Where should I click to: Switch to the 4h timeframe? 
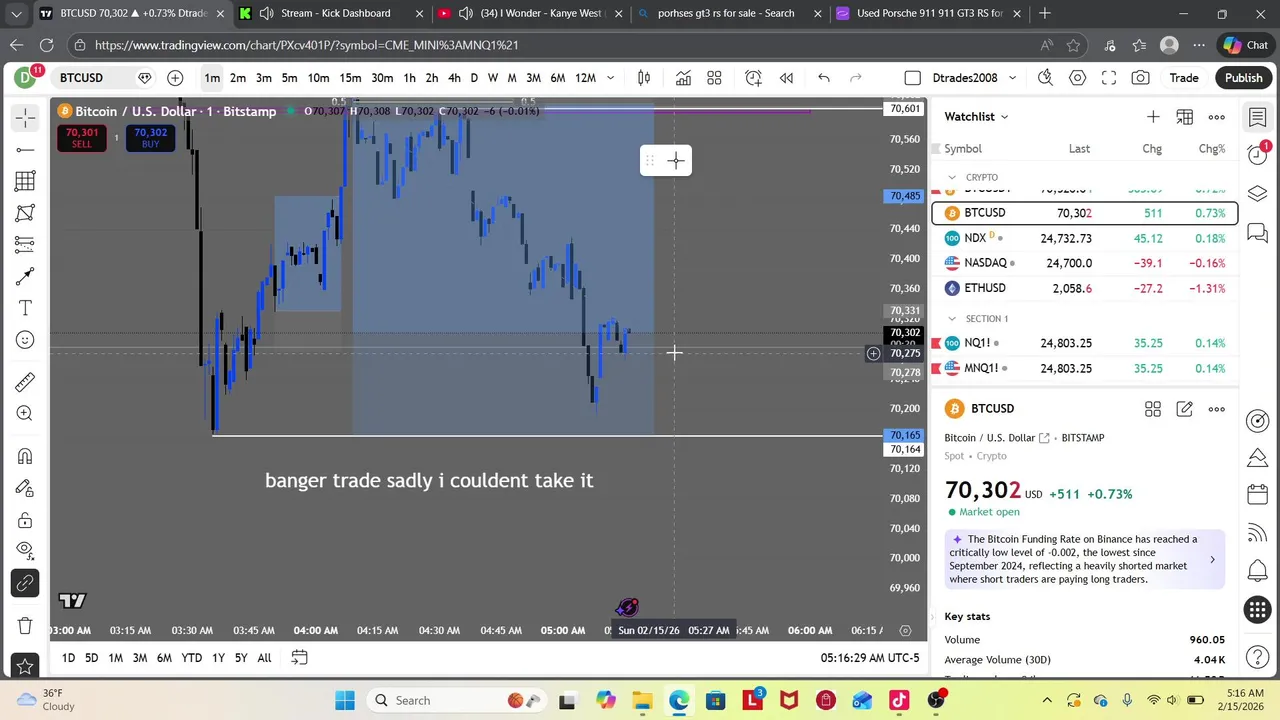click(x=454, y=78)
